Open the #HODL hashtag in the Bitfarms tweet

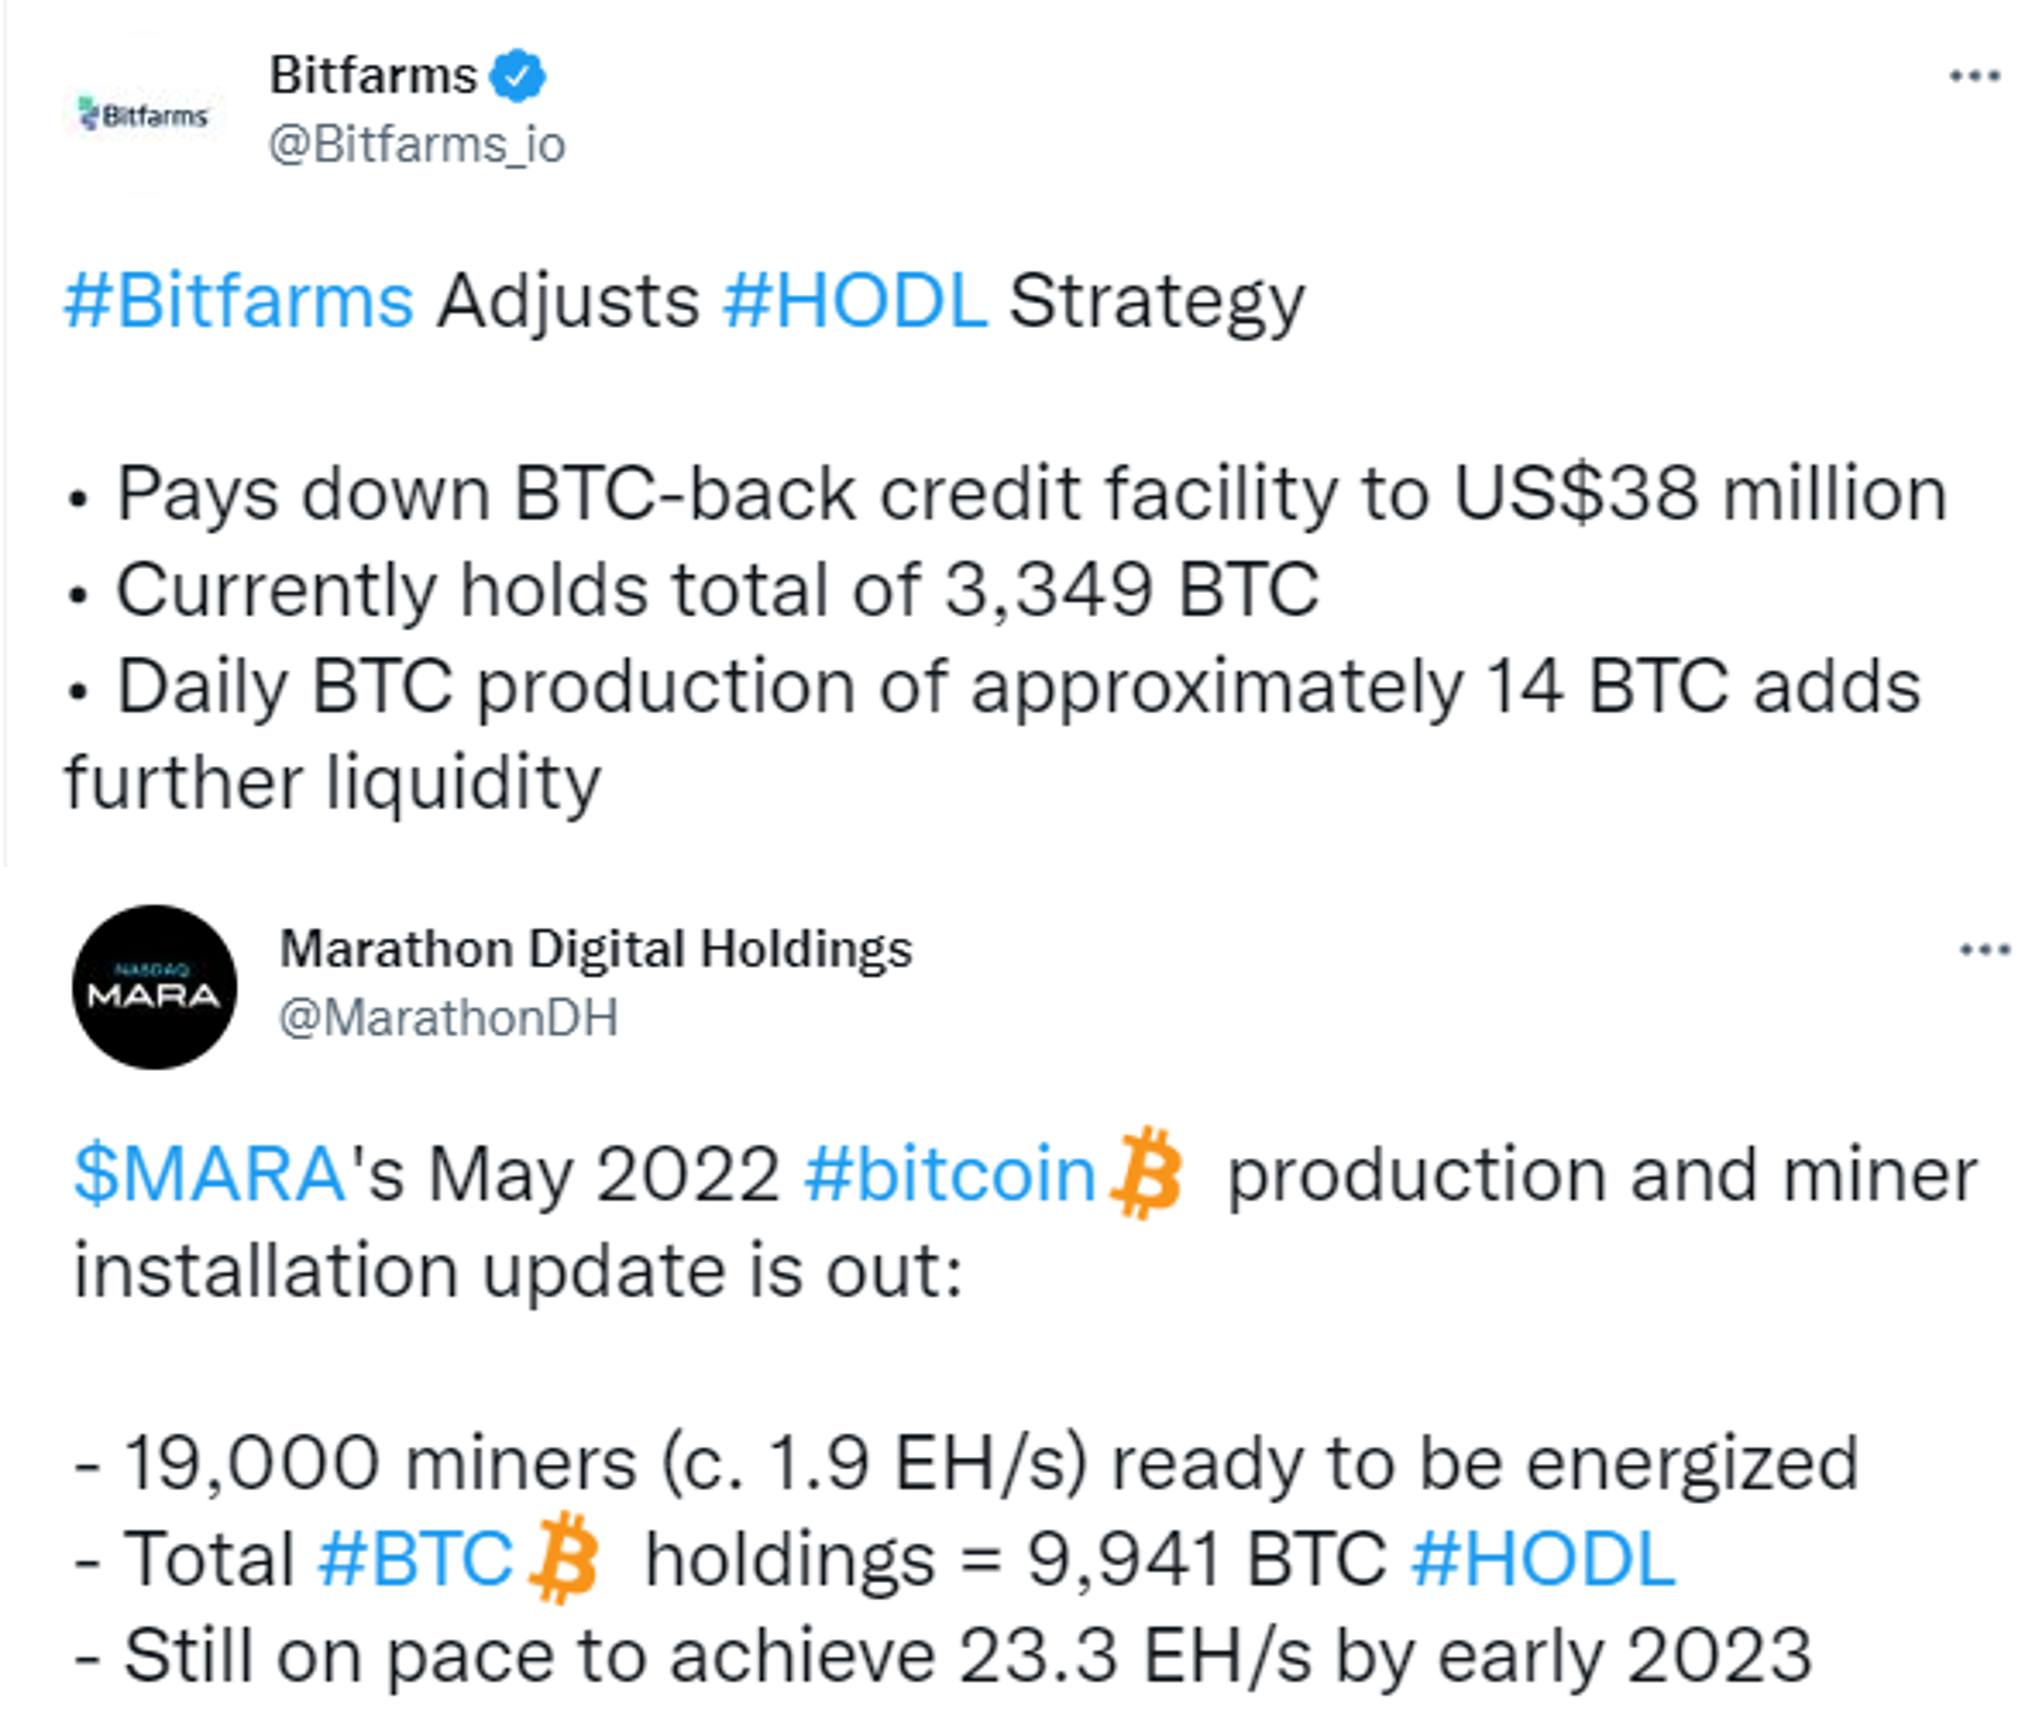855,301
